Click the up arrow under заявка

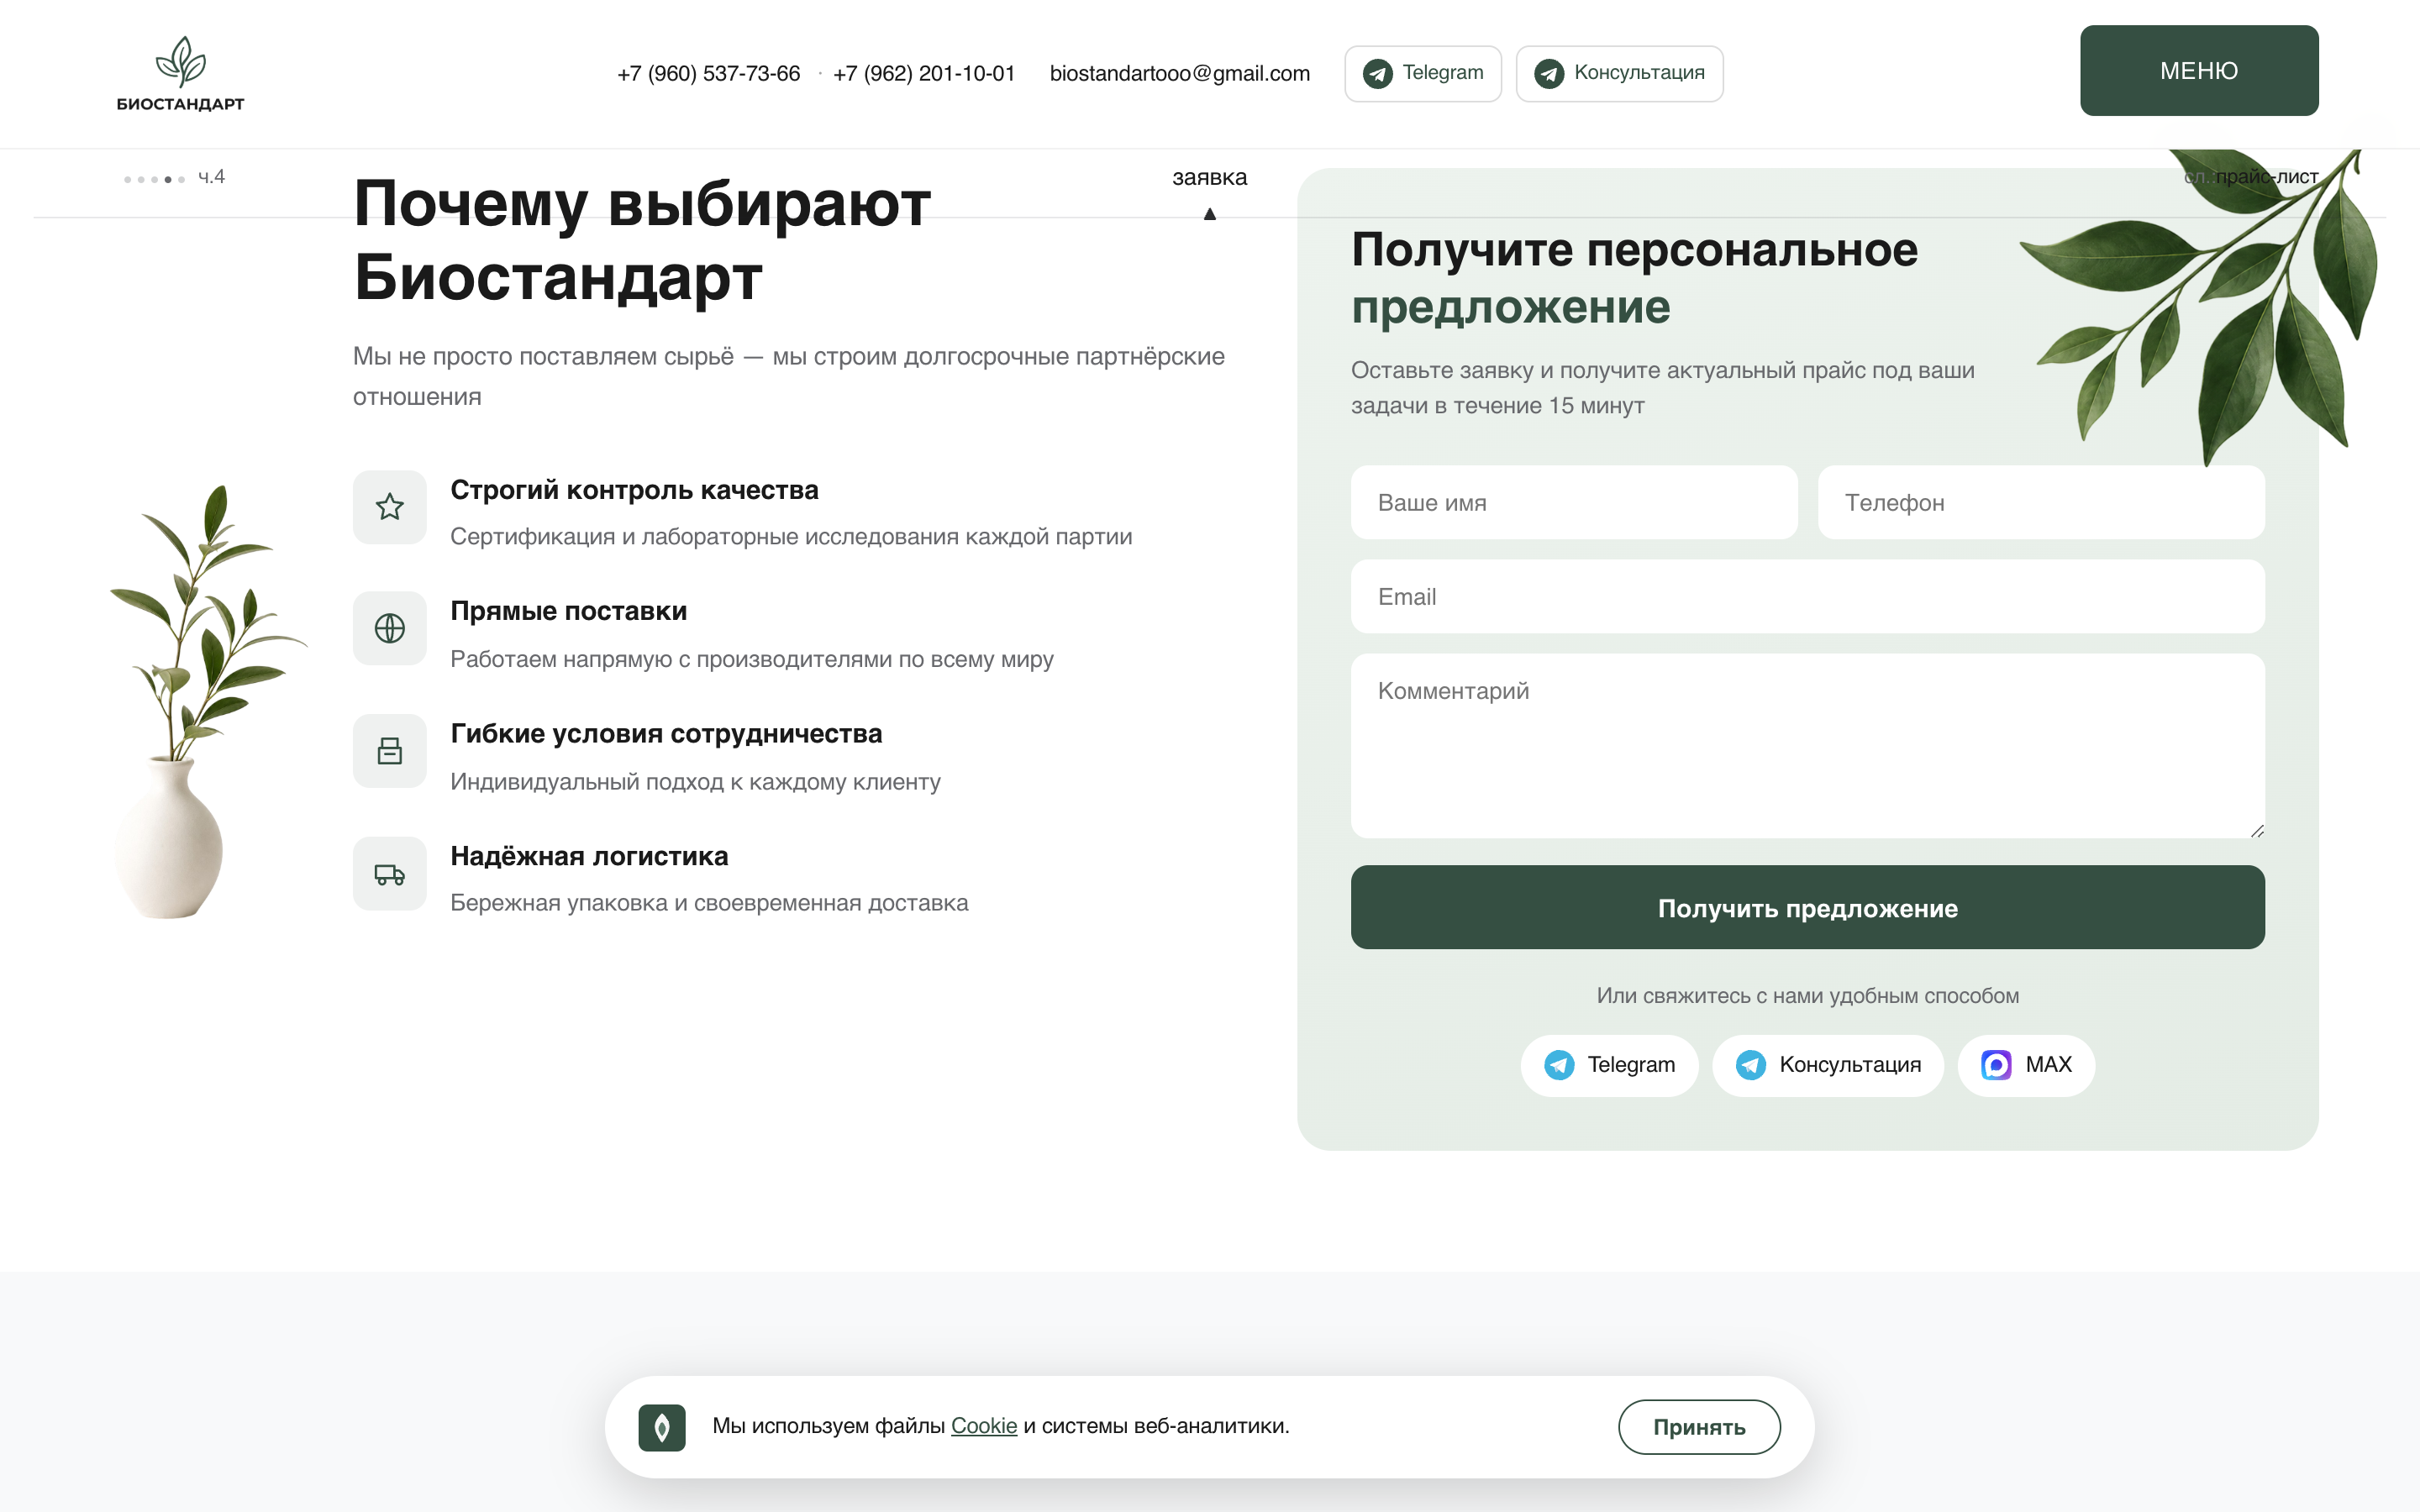[x=1209, y=213]
